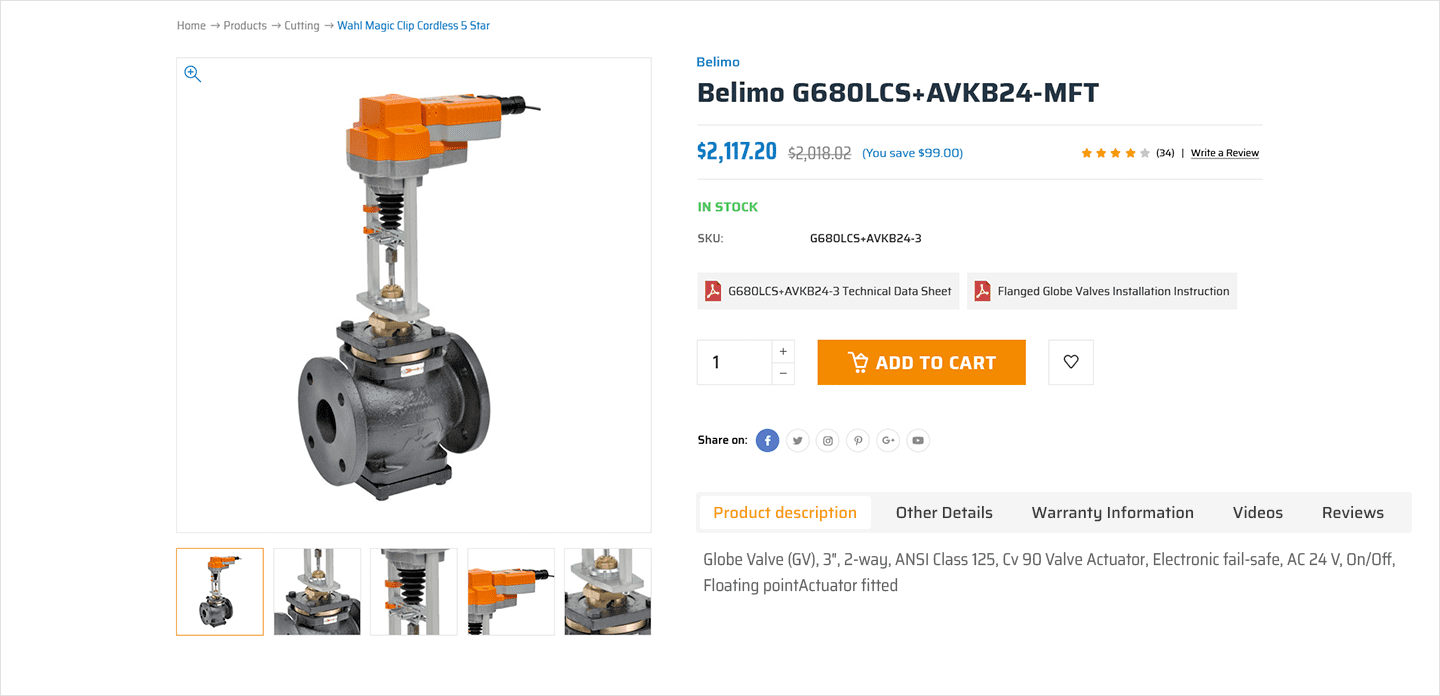Share product on Facebook

click(767, 440)
